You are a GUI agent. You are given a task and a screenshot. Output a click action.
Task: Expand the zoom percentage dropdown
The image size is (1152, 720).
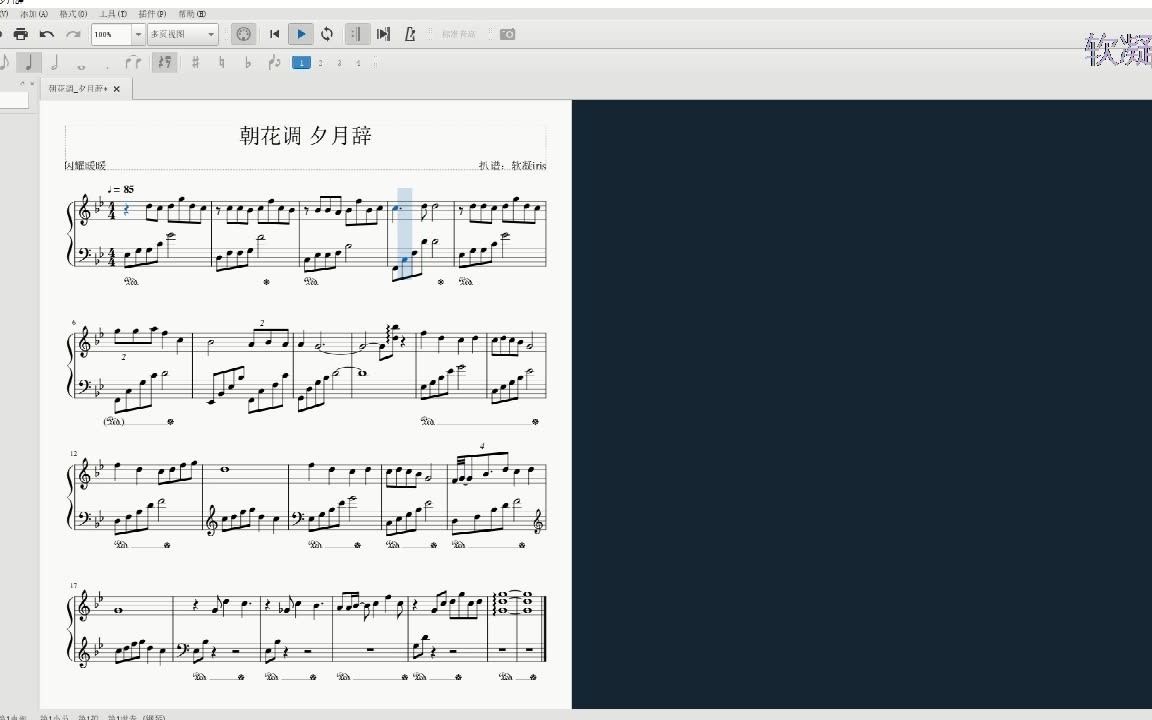point(137,35)
